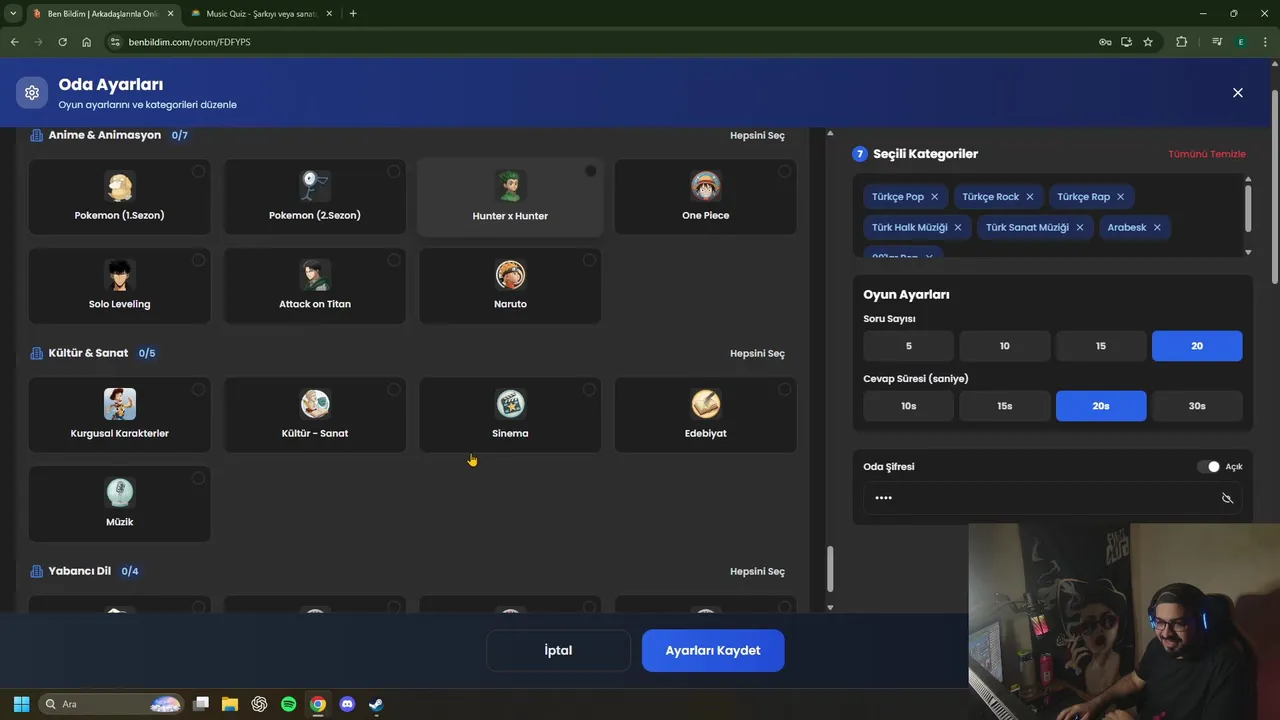The image size is (1280, 720).
Task: Remove the Türkçe Rock selected category
Action: 1029,197
